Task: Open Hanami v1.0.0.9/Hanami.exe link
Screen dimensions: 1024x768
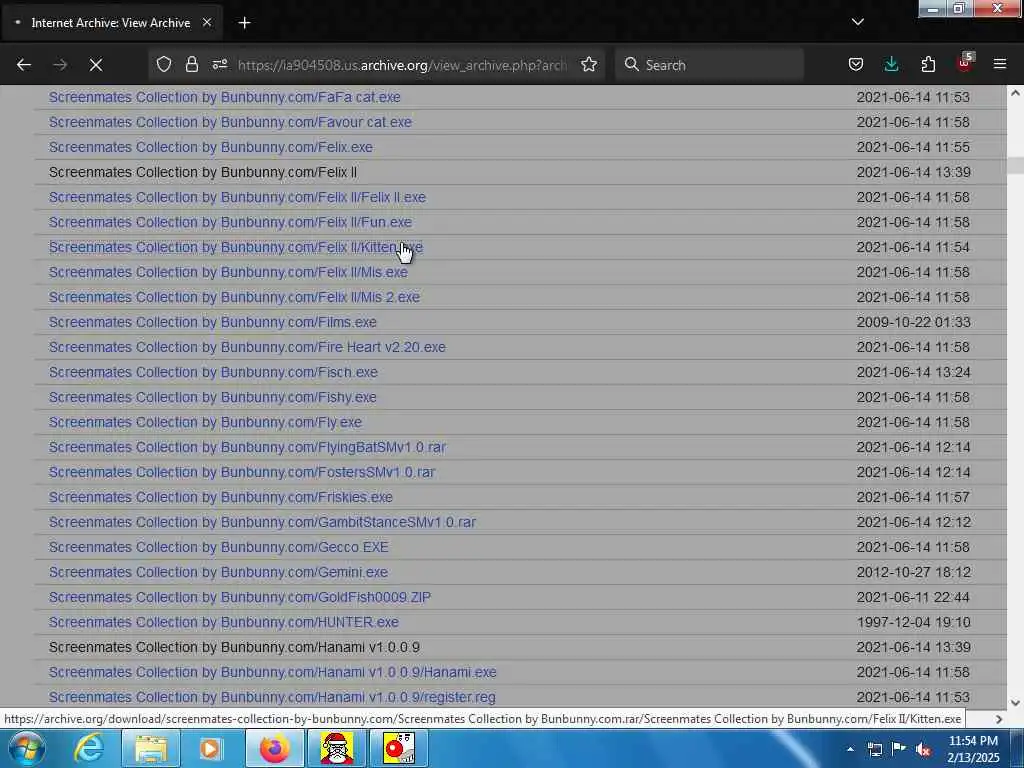Action: coord(272,672)
